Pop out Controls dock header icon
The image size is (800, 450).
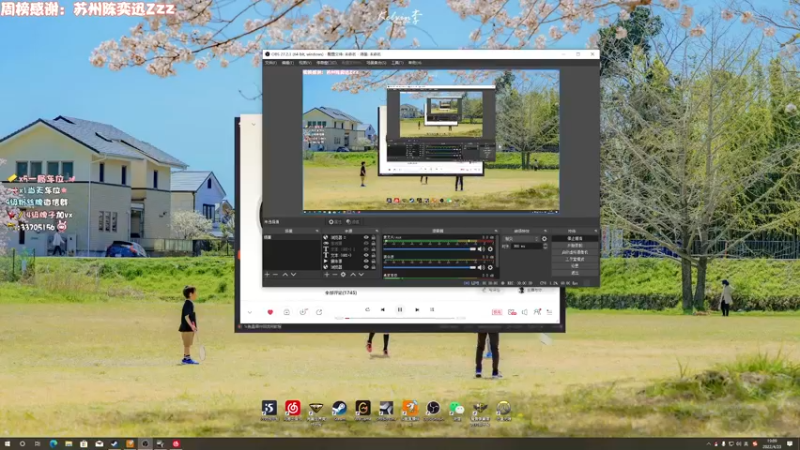tap(596, 231)
